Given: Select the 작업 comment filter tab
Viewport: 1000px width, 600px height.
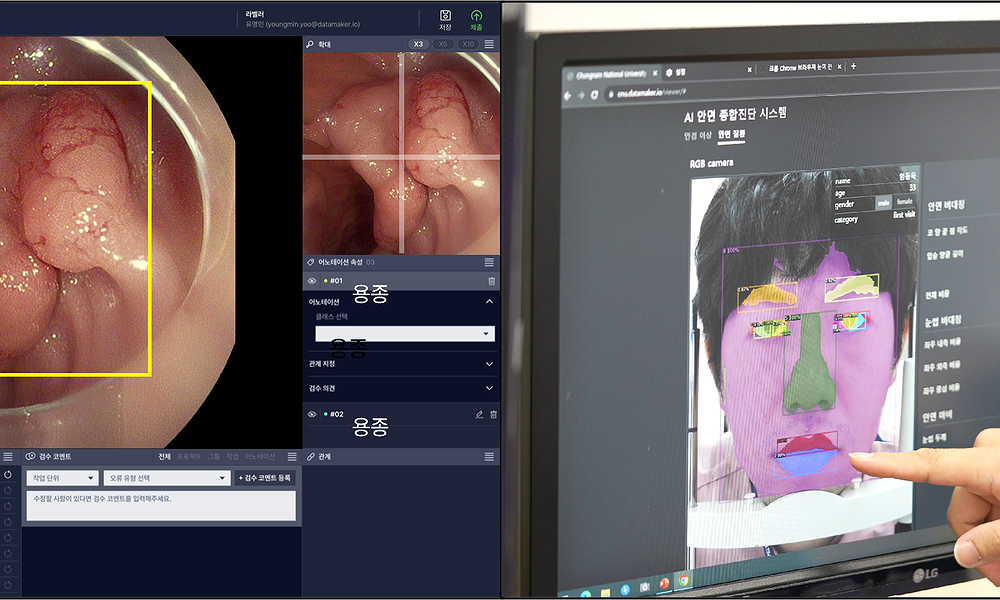Looking at the screenshot, I should pyautogui.click(x=232, y=457).
